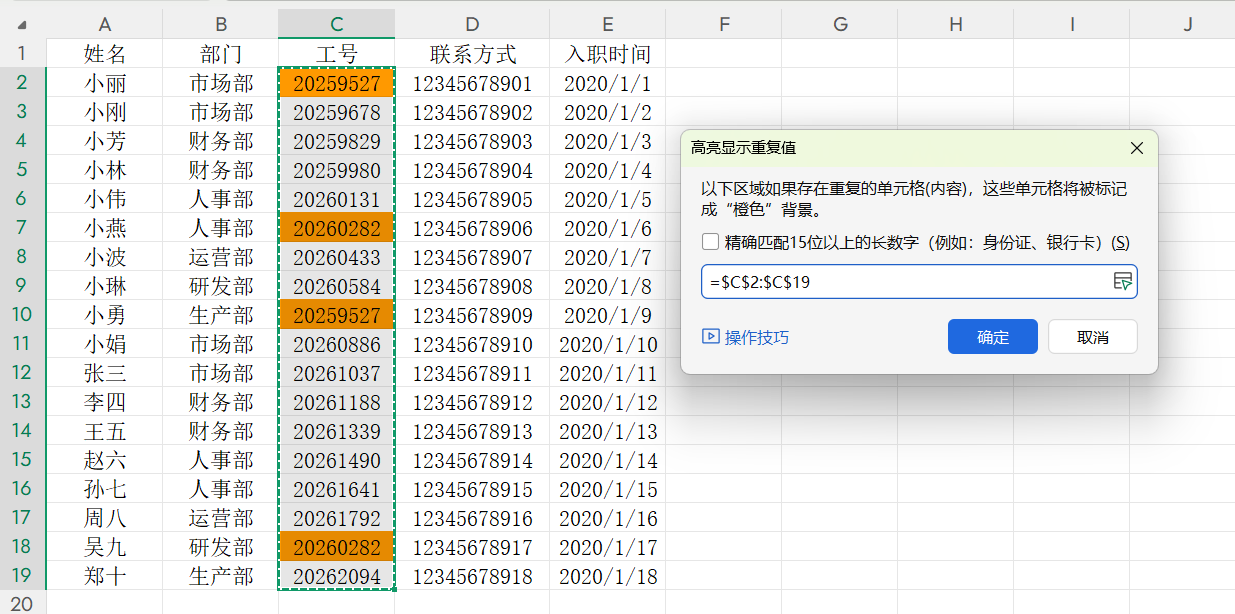Open the 操作技巧 link
Viewport: 1235px width, 614px height.
coord(745,337)
